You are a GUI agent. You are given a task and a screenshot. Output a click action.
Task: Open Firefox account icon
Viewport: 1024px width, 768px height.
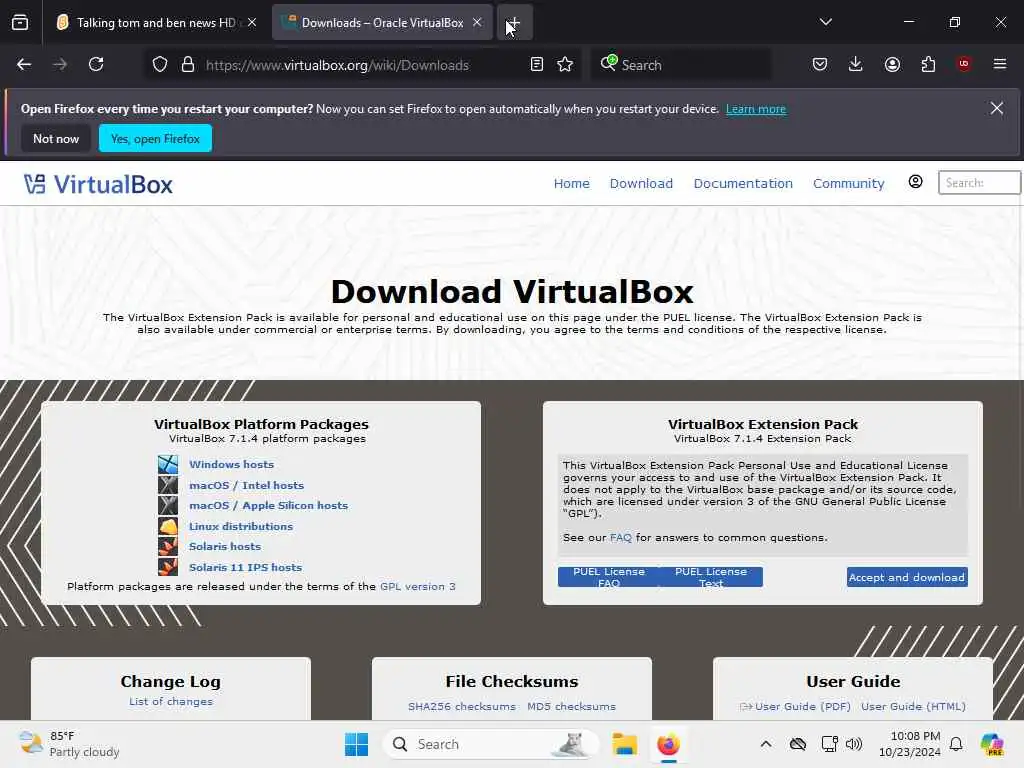tap(892, 65)
